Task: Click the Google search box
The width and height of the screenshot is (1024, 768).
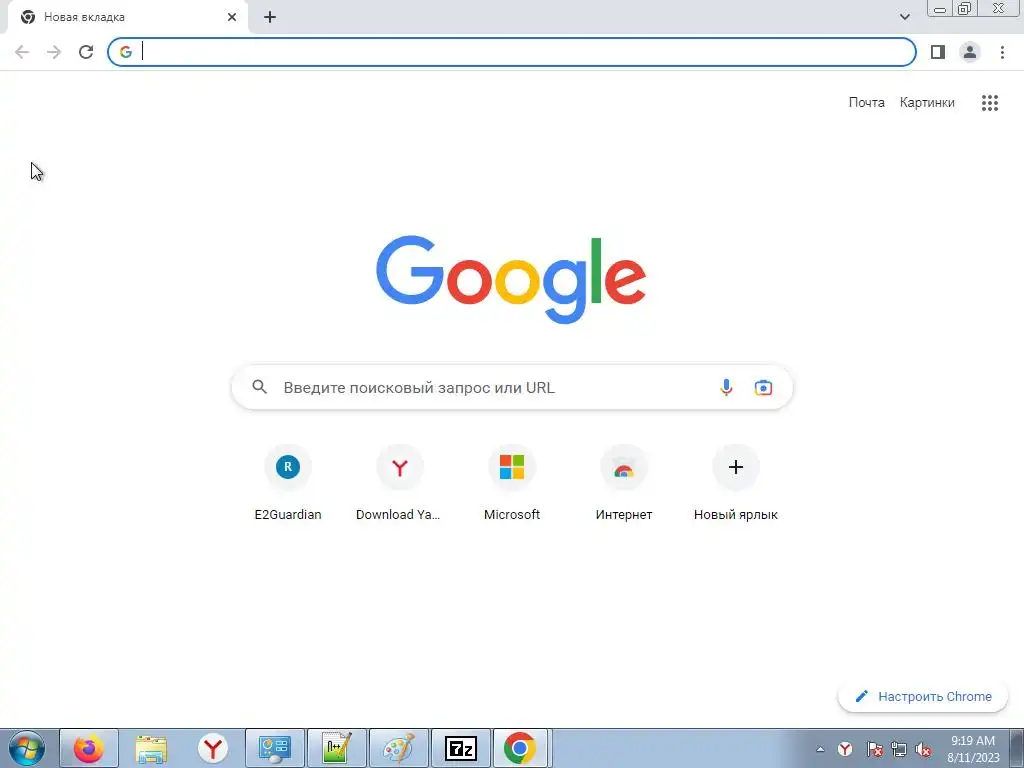Action: [x=512, y=387]
